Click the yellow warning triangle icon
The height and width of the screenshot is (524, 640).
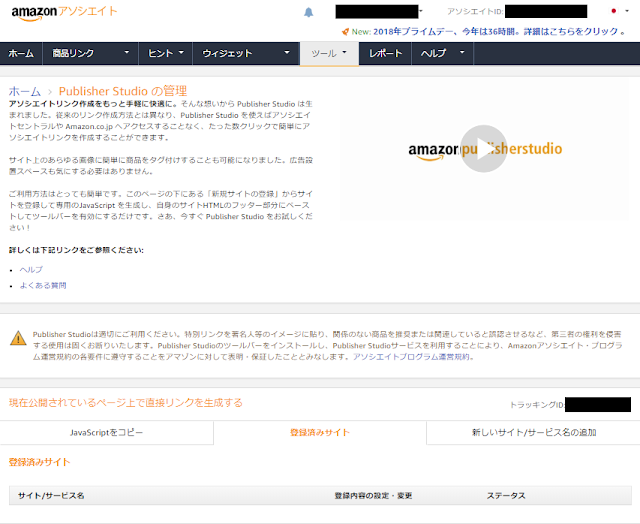point(18,338)
